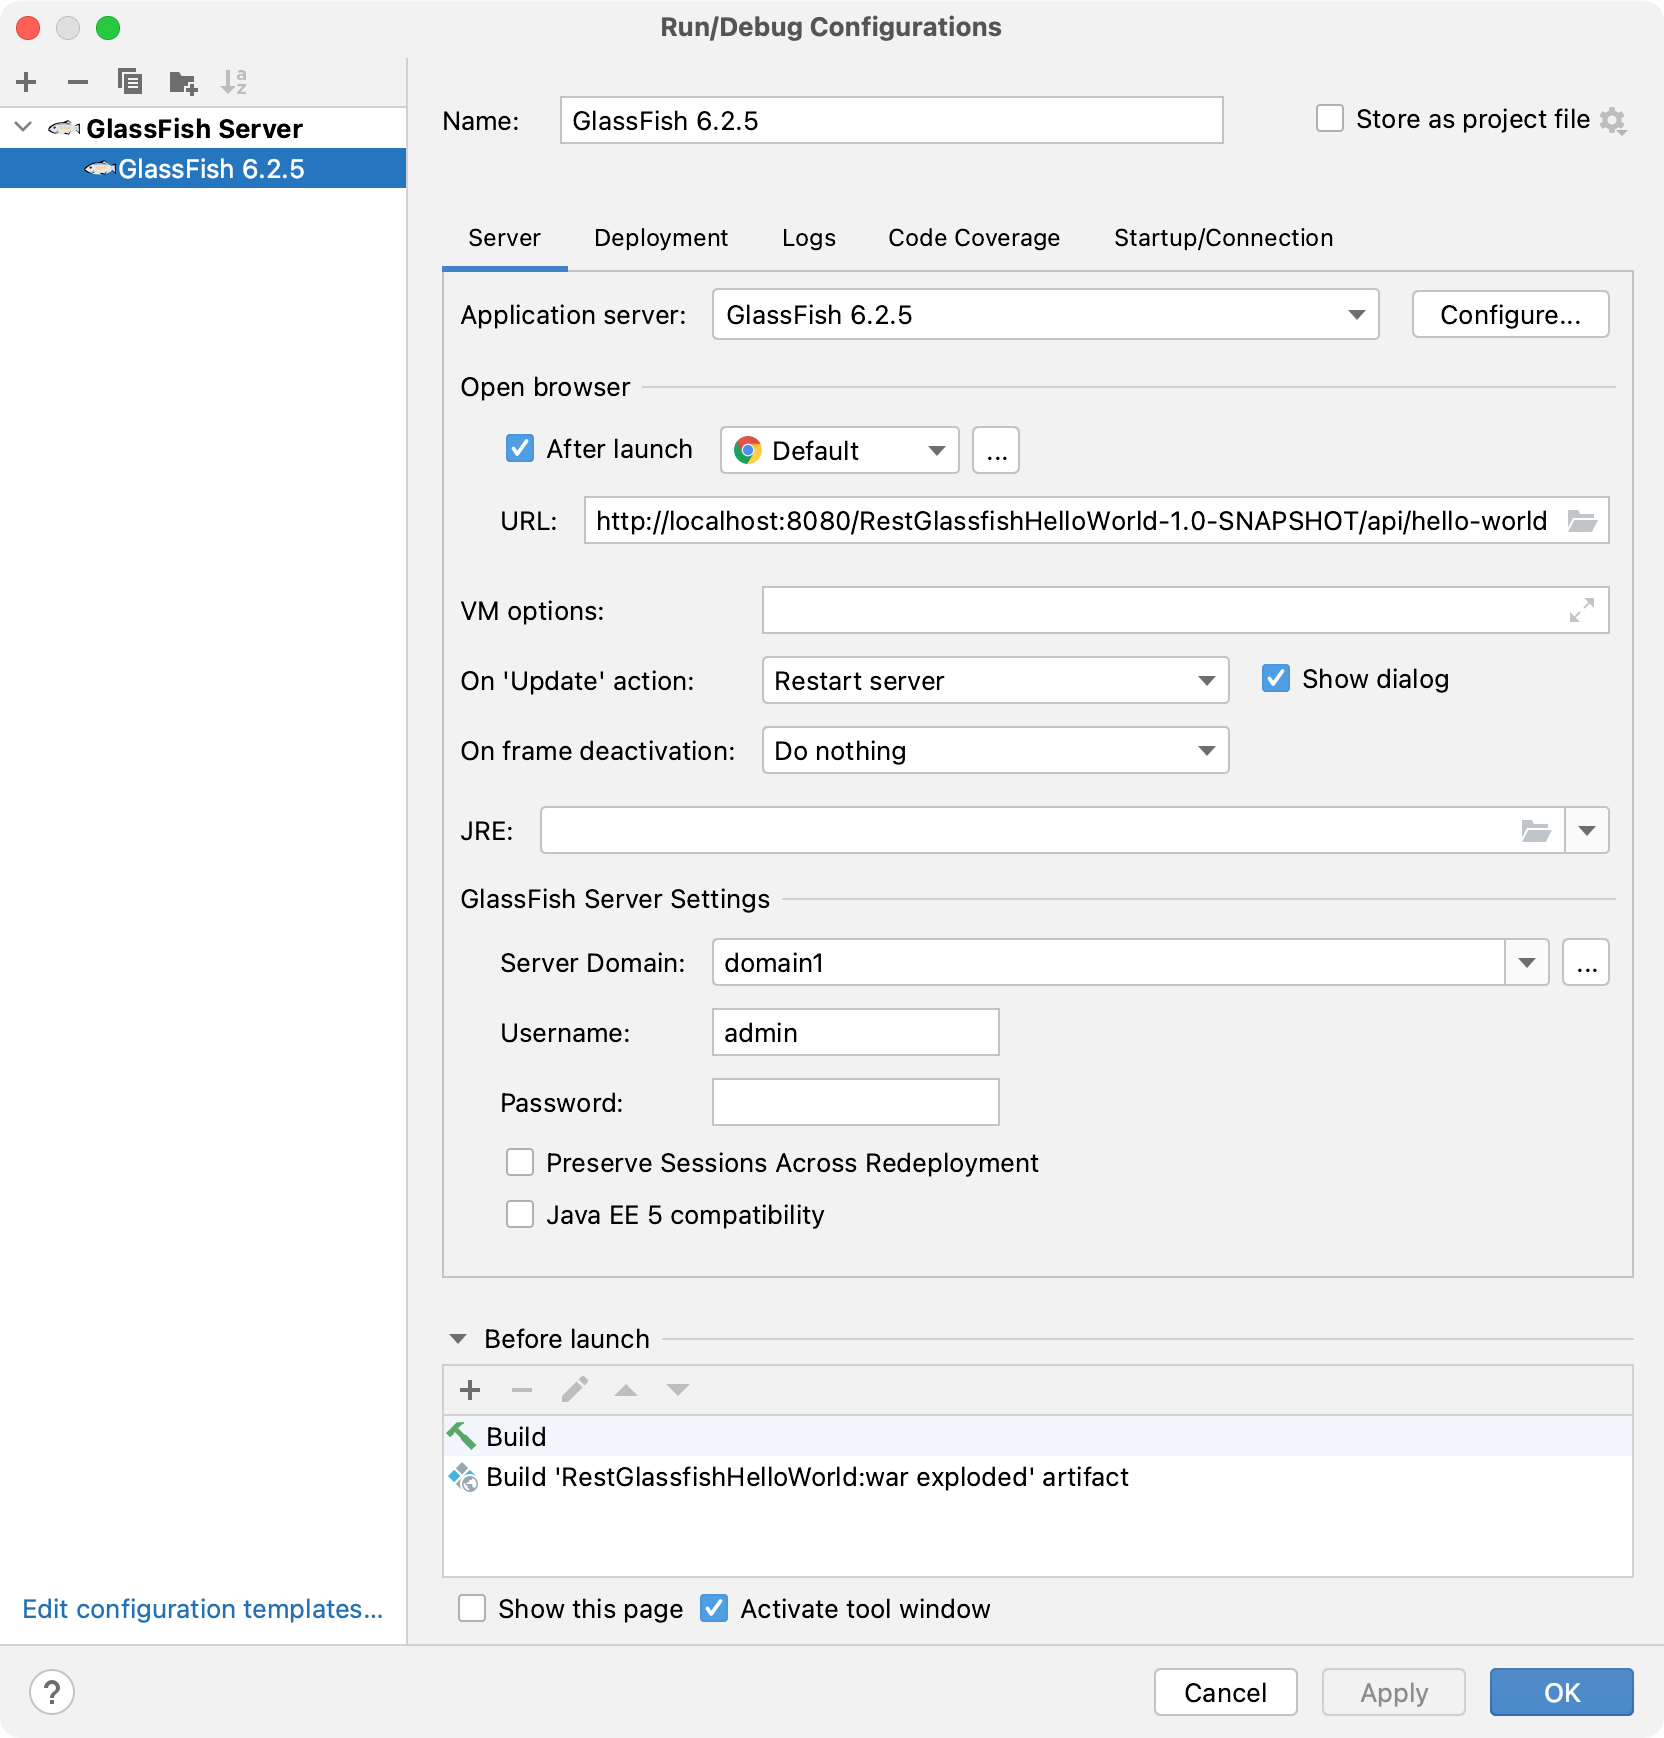Click the GlassFish Server fish icon
The image size is (1664, 1738).
64,128
